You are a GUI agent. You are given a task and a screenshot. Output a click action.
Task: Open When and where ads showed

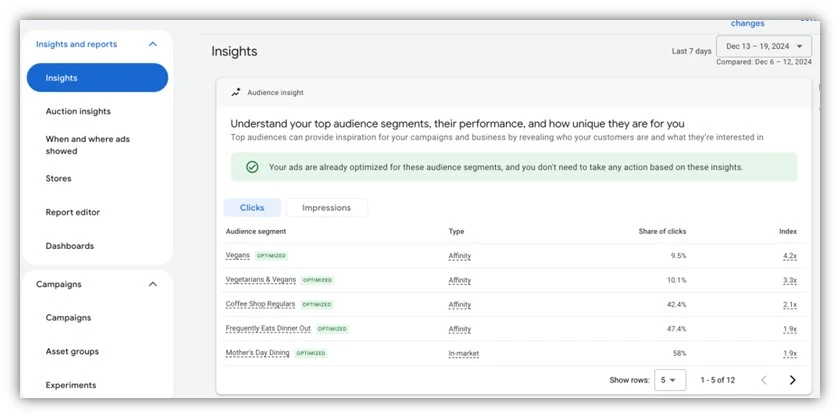point(88,145)
